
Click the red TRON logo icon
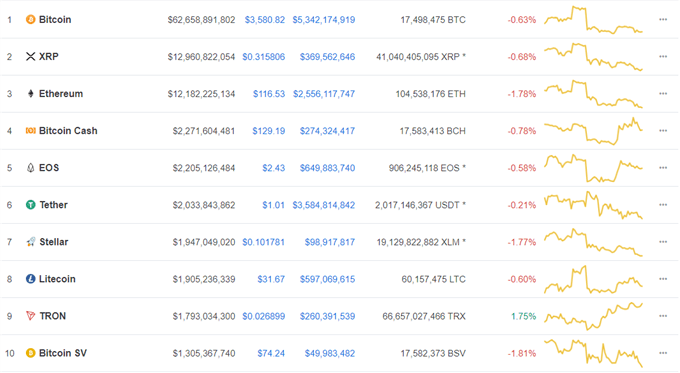pyautogui.click(x=30, y=316)
